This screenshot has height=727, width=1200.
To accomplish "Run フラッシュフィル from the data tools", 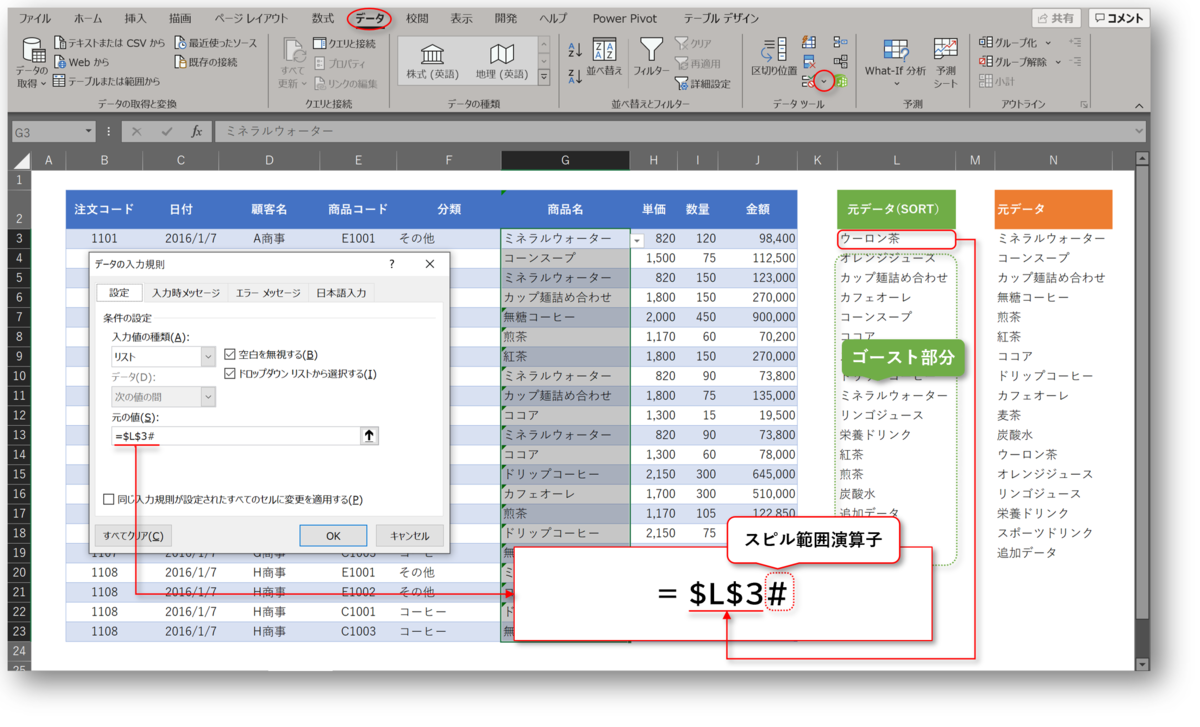I will (x=808, y=42).
